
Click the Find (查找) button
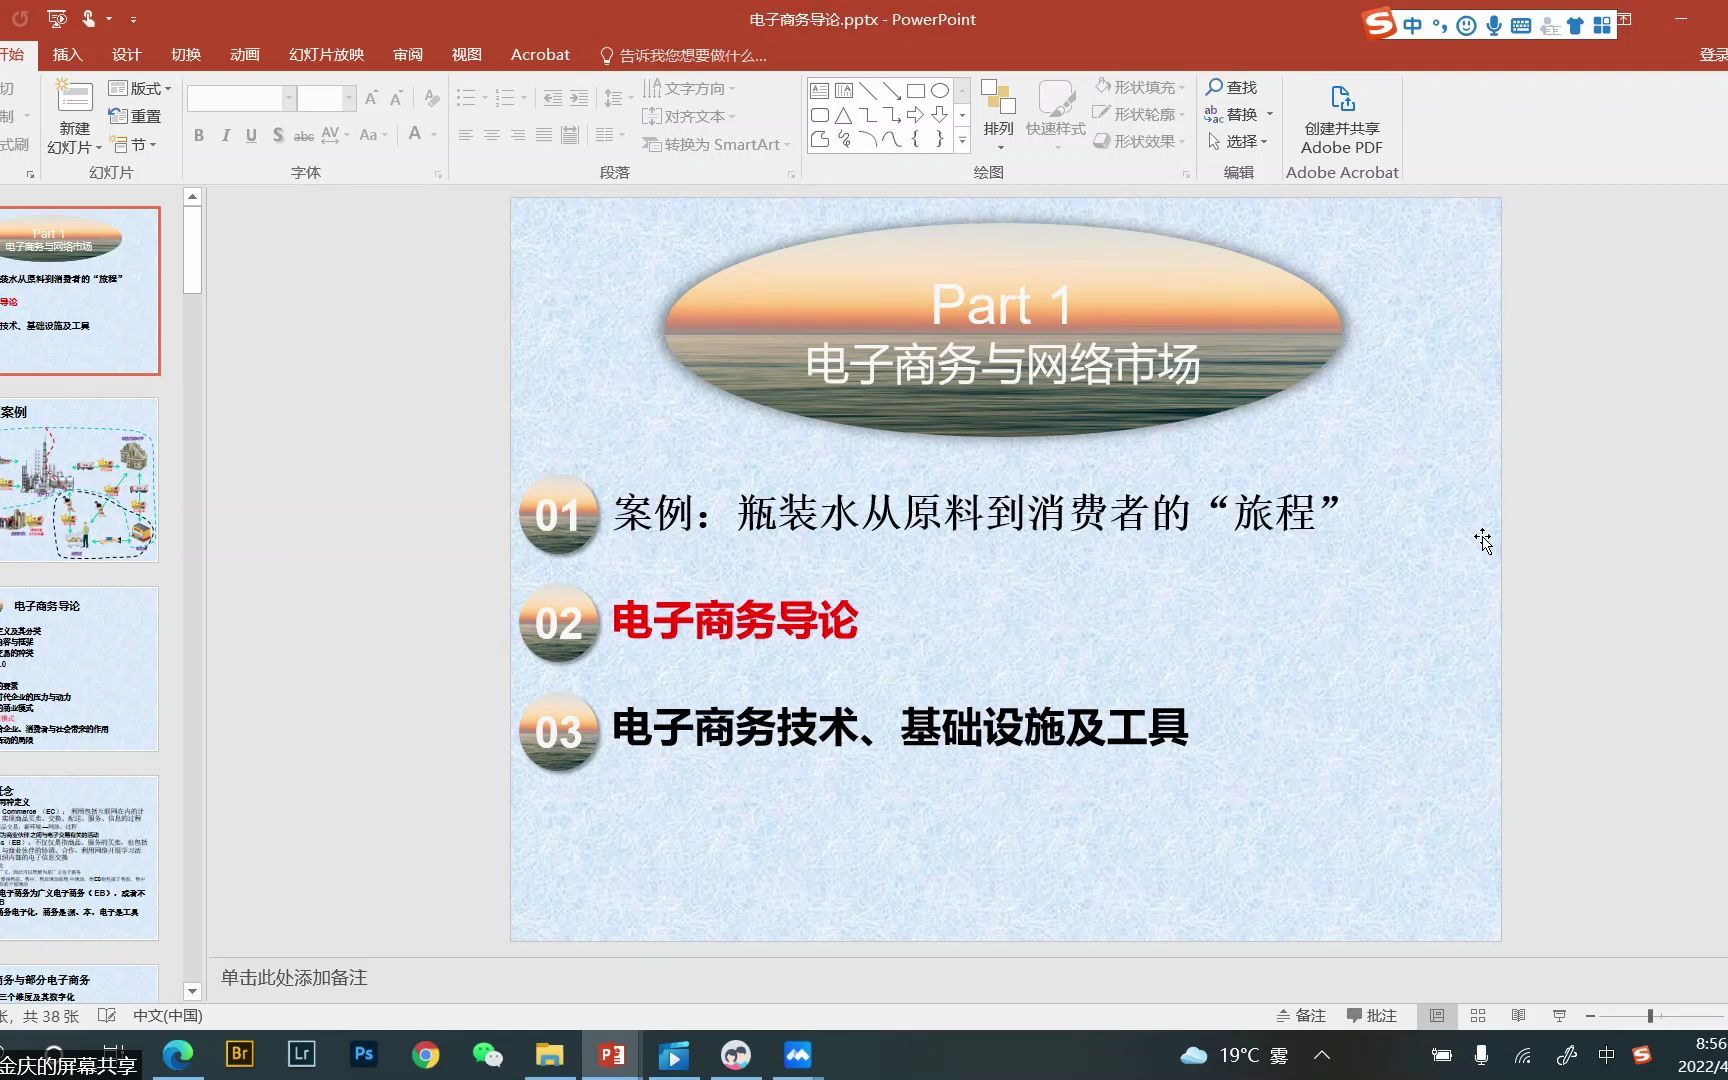1232,87
